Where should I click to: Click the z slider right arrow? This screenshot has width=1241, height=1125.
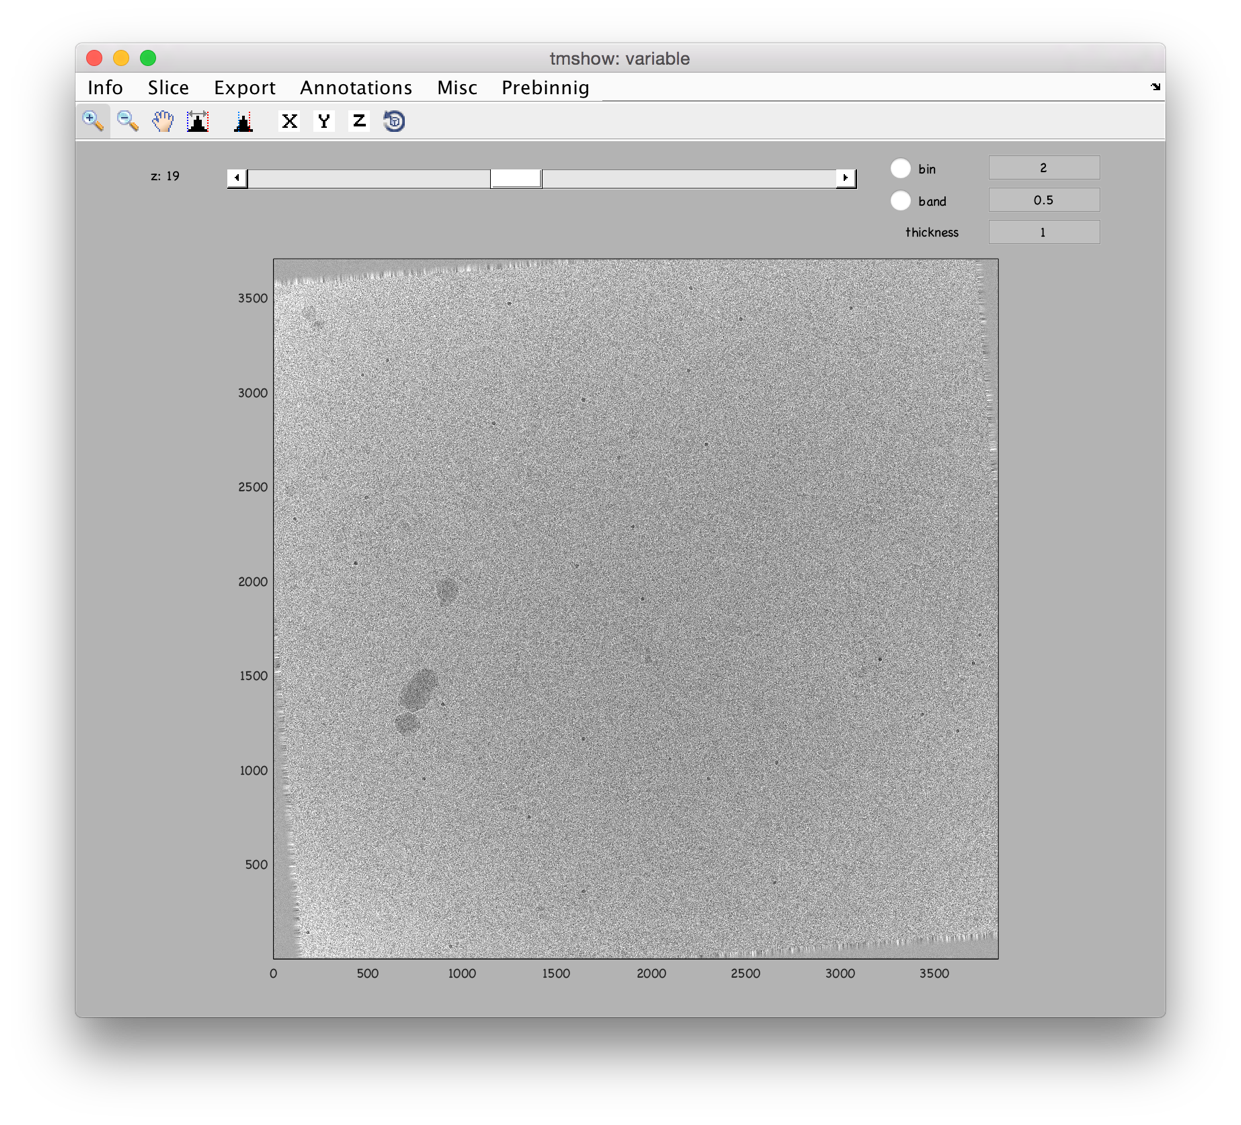846,178
